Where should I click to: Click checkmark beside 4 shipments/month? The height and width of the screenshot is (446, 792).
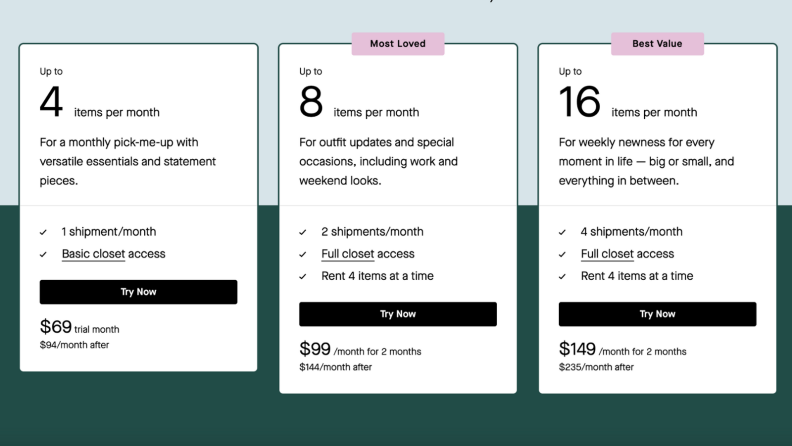click(562, 232)
